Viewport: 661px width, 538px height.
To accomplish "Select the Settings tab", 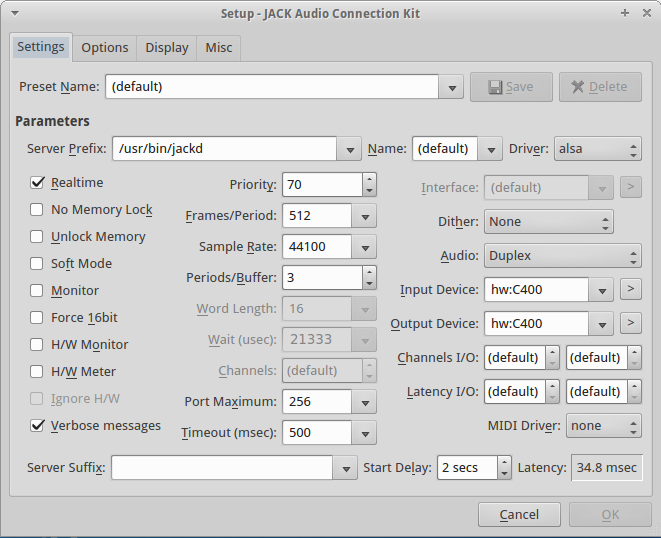I will tap(41, 46).
